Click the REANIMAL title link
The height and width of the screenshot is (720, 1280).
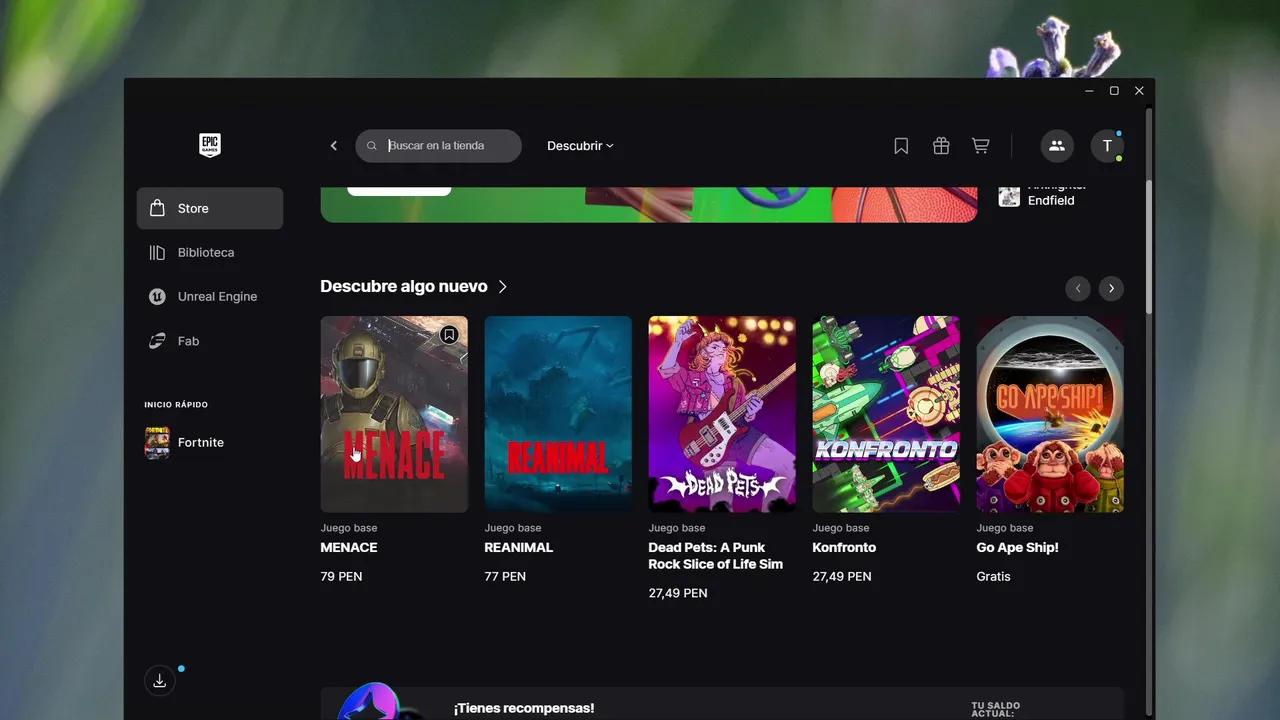click(519, 548)
